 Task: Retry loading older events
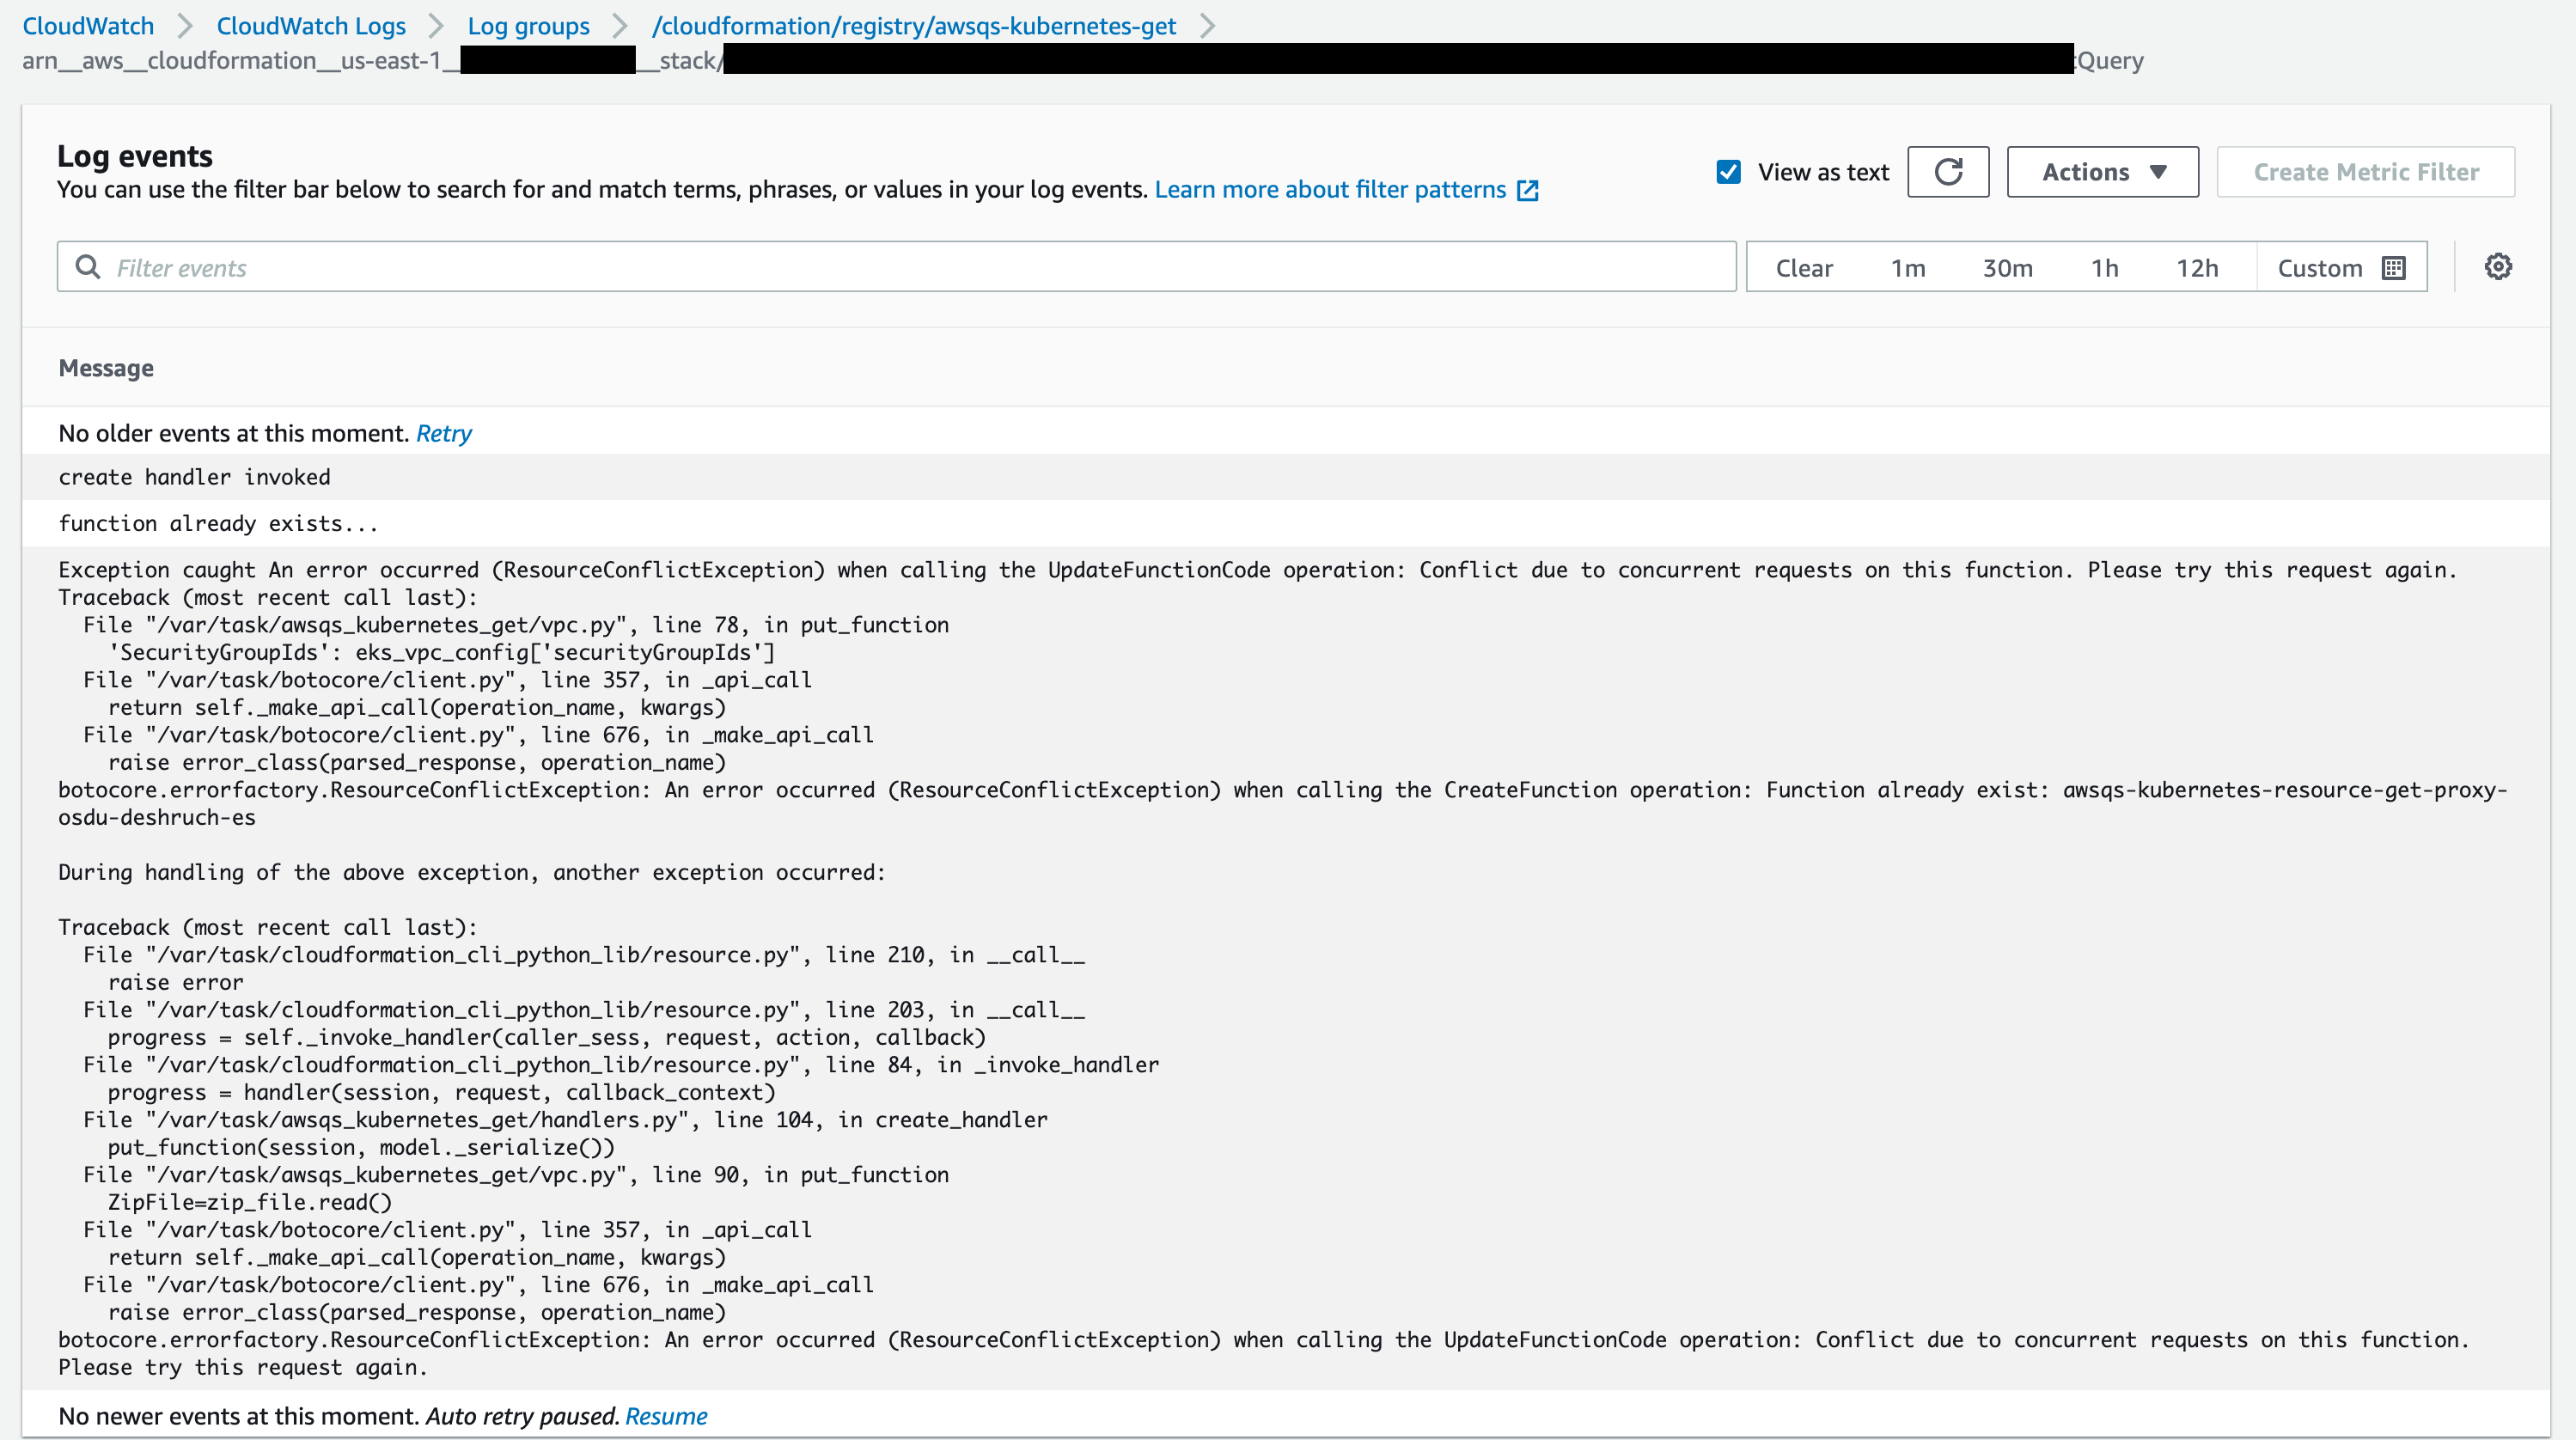[x=443, y=433]
